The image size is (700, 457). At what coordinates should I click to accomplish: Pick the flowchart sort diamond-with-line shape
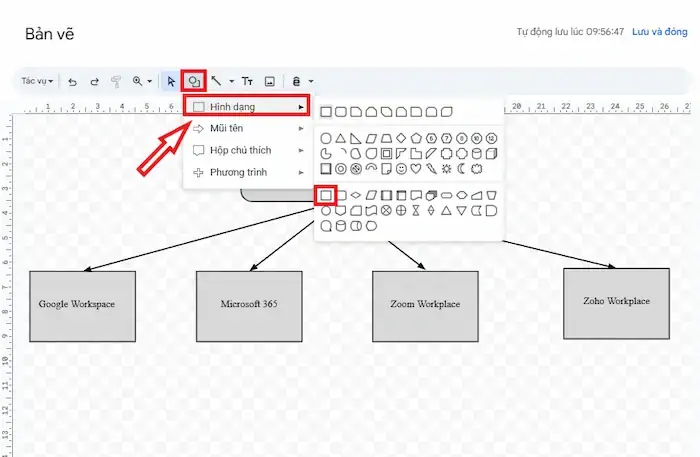431,211
